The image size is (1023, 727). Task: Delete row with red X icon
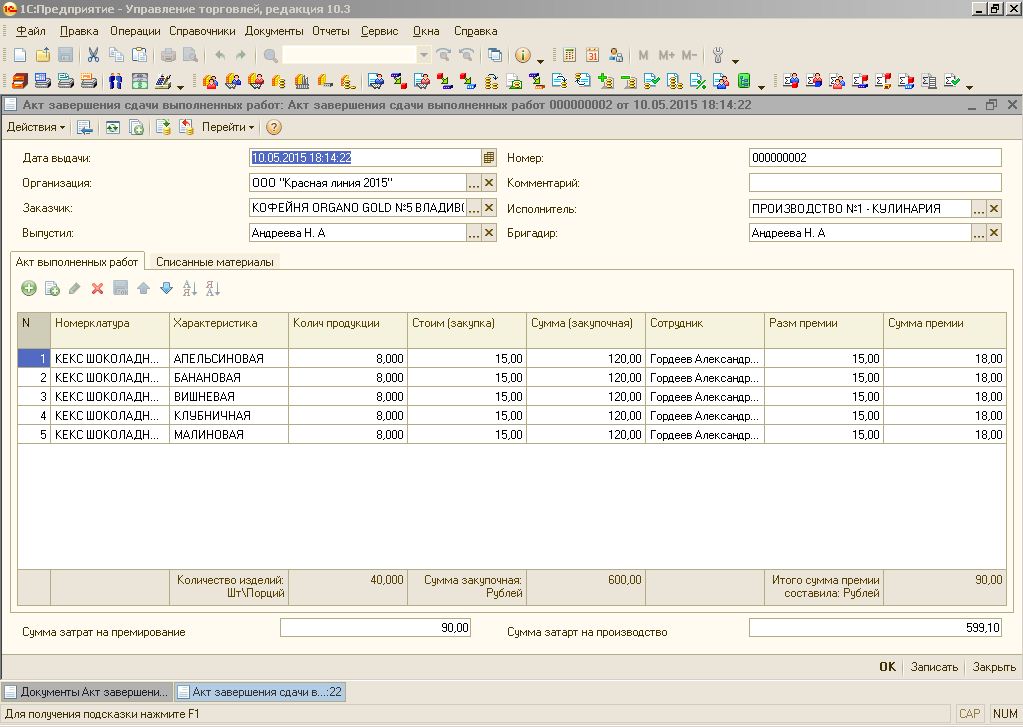(x=97, y=288)
